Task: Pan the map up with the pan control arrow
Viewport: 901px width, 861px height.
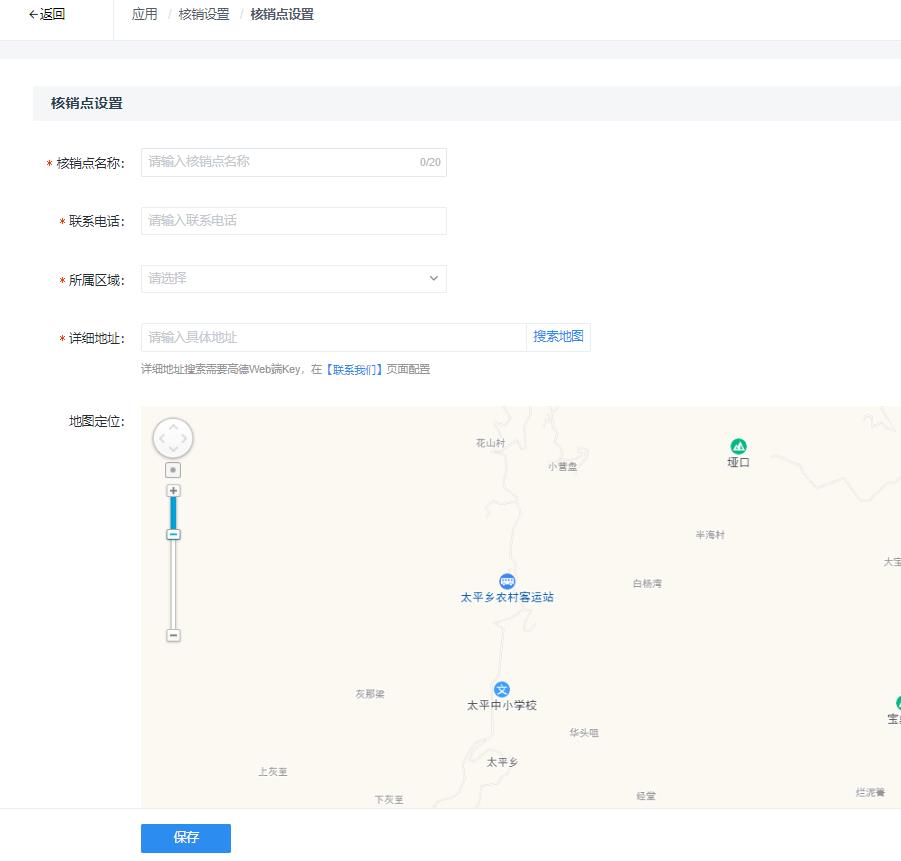Action: [173, 427]
